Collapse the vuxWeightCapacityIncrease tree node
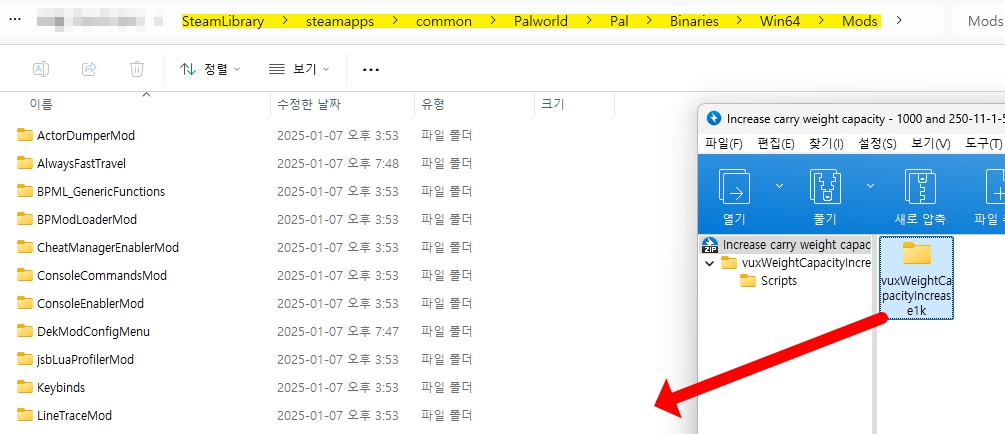 tap(709, 263)
